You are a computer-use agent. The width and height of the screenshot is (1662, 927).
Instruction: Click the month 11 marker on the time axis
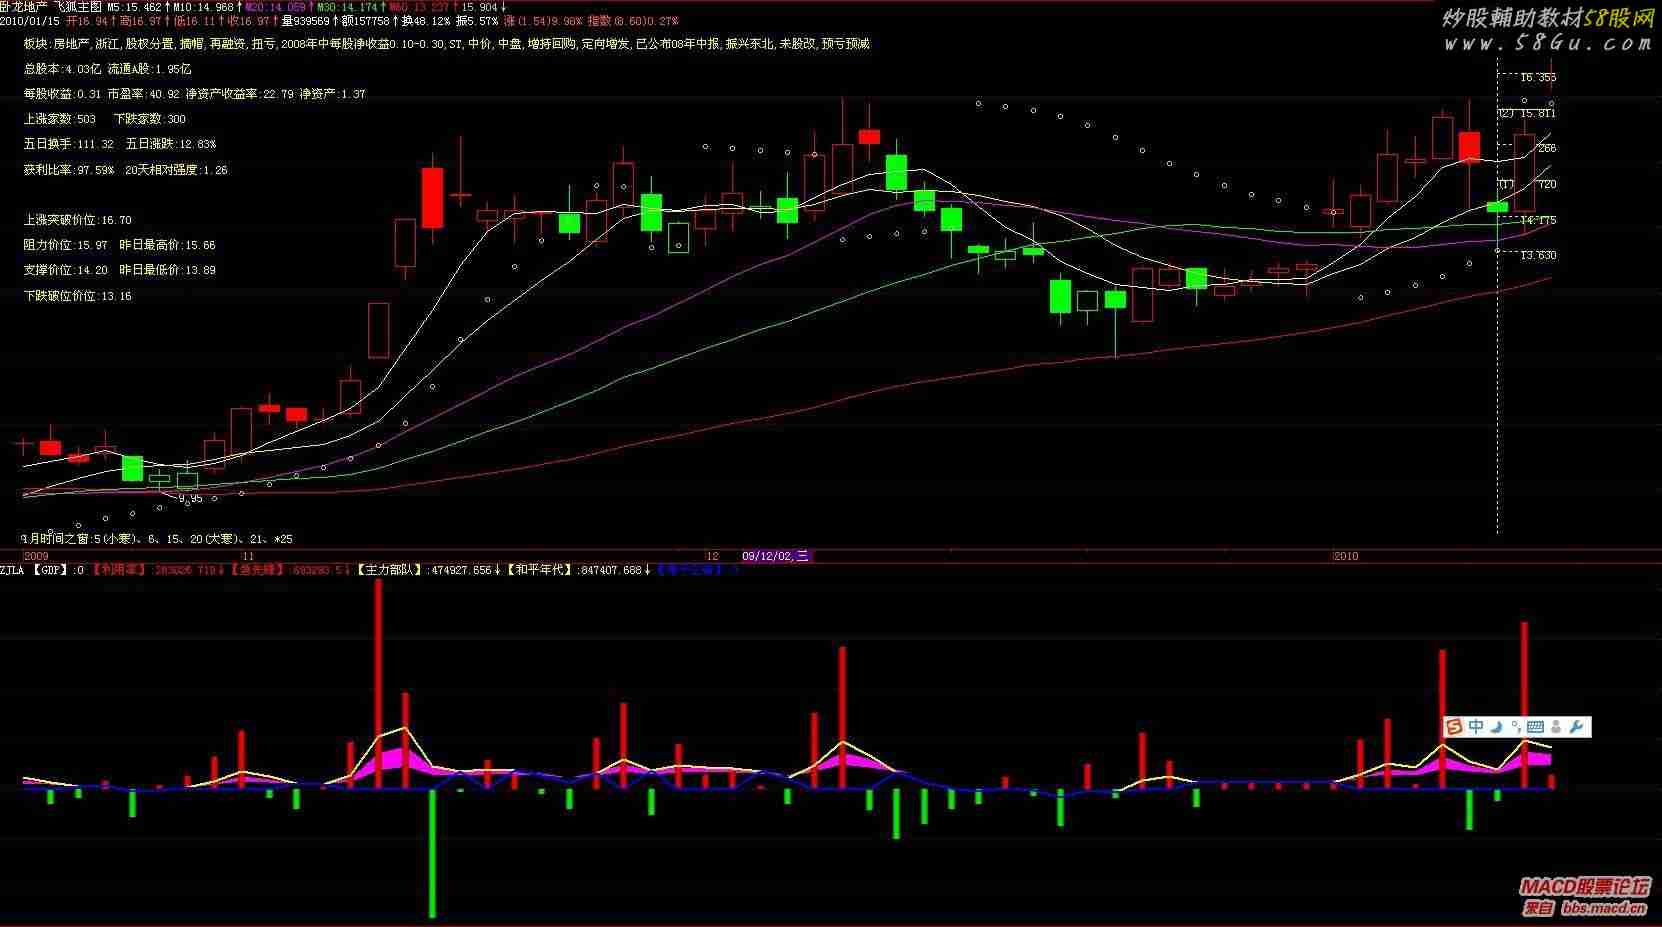click(x=248, y=556)
